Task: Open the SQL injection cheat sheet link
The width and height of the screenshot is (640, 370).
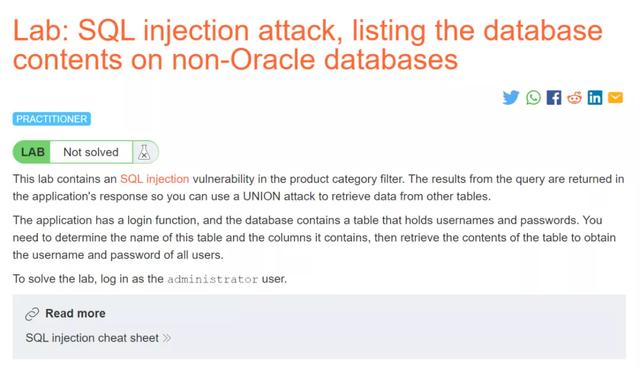Action: coord(92,338)
